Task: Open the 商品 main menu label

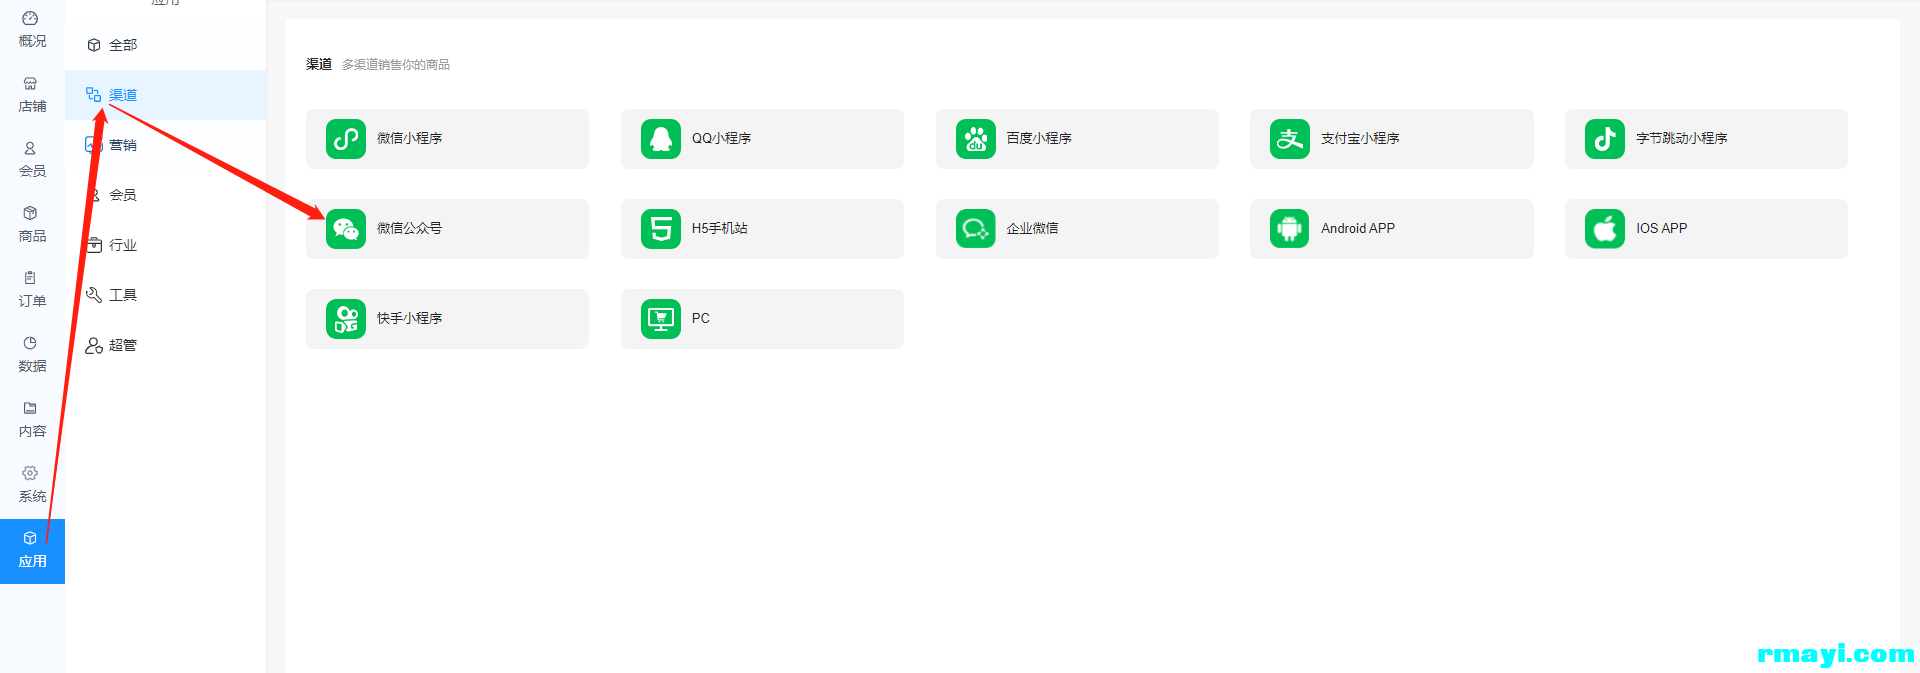Action: click(32, 236)
